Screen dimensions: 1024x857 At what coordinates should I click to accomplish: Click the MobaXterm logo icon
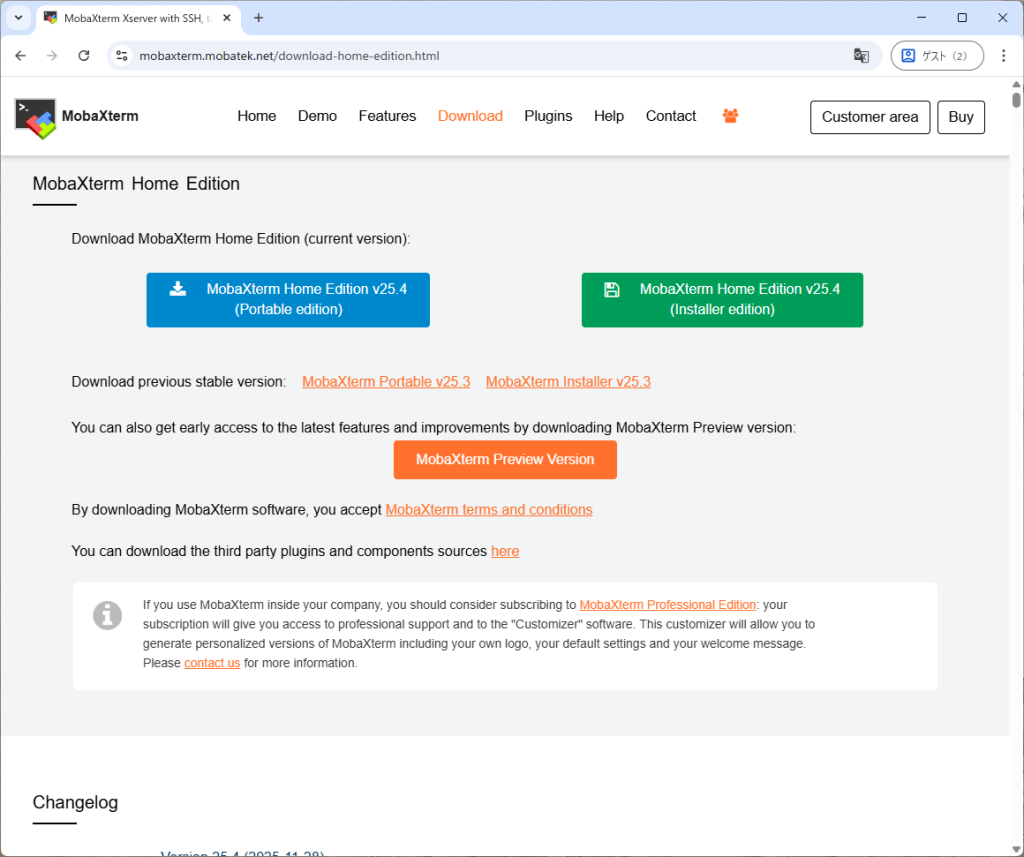[36, 117]
